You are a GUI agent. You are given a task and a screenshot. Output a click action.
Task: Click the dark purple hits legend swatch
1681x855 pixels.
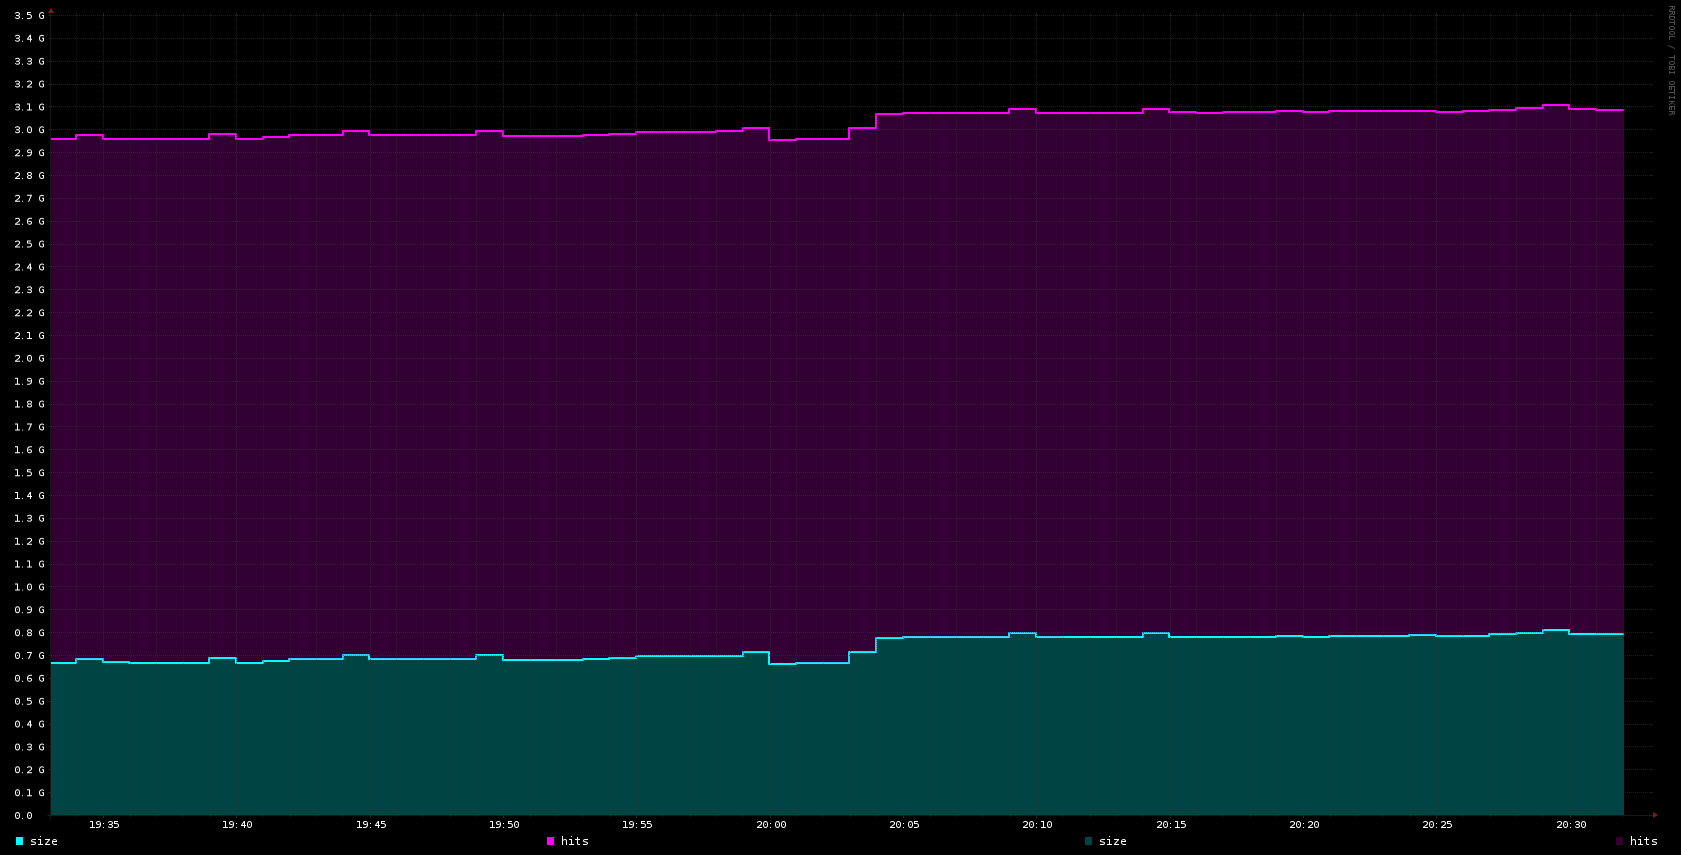1620,841
